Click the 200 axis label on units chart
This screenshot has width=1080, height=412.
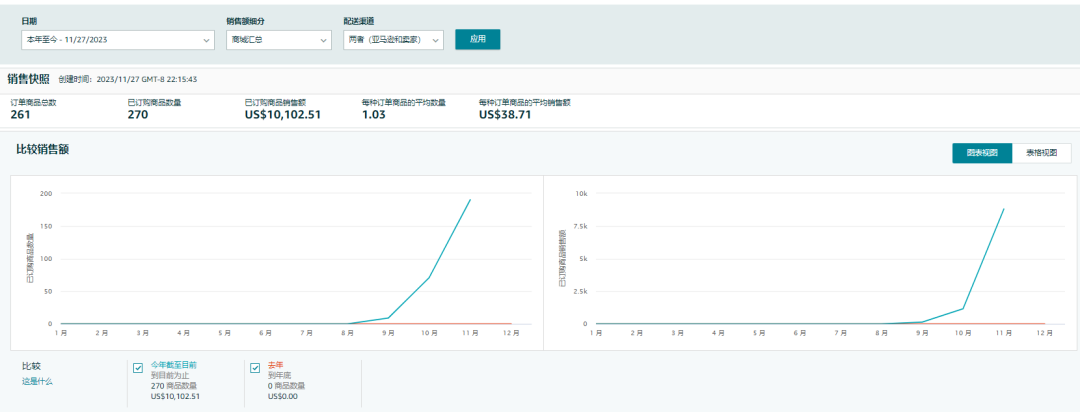click(47, 194)
